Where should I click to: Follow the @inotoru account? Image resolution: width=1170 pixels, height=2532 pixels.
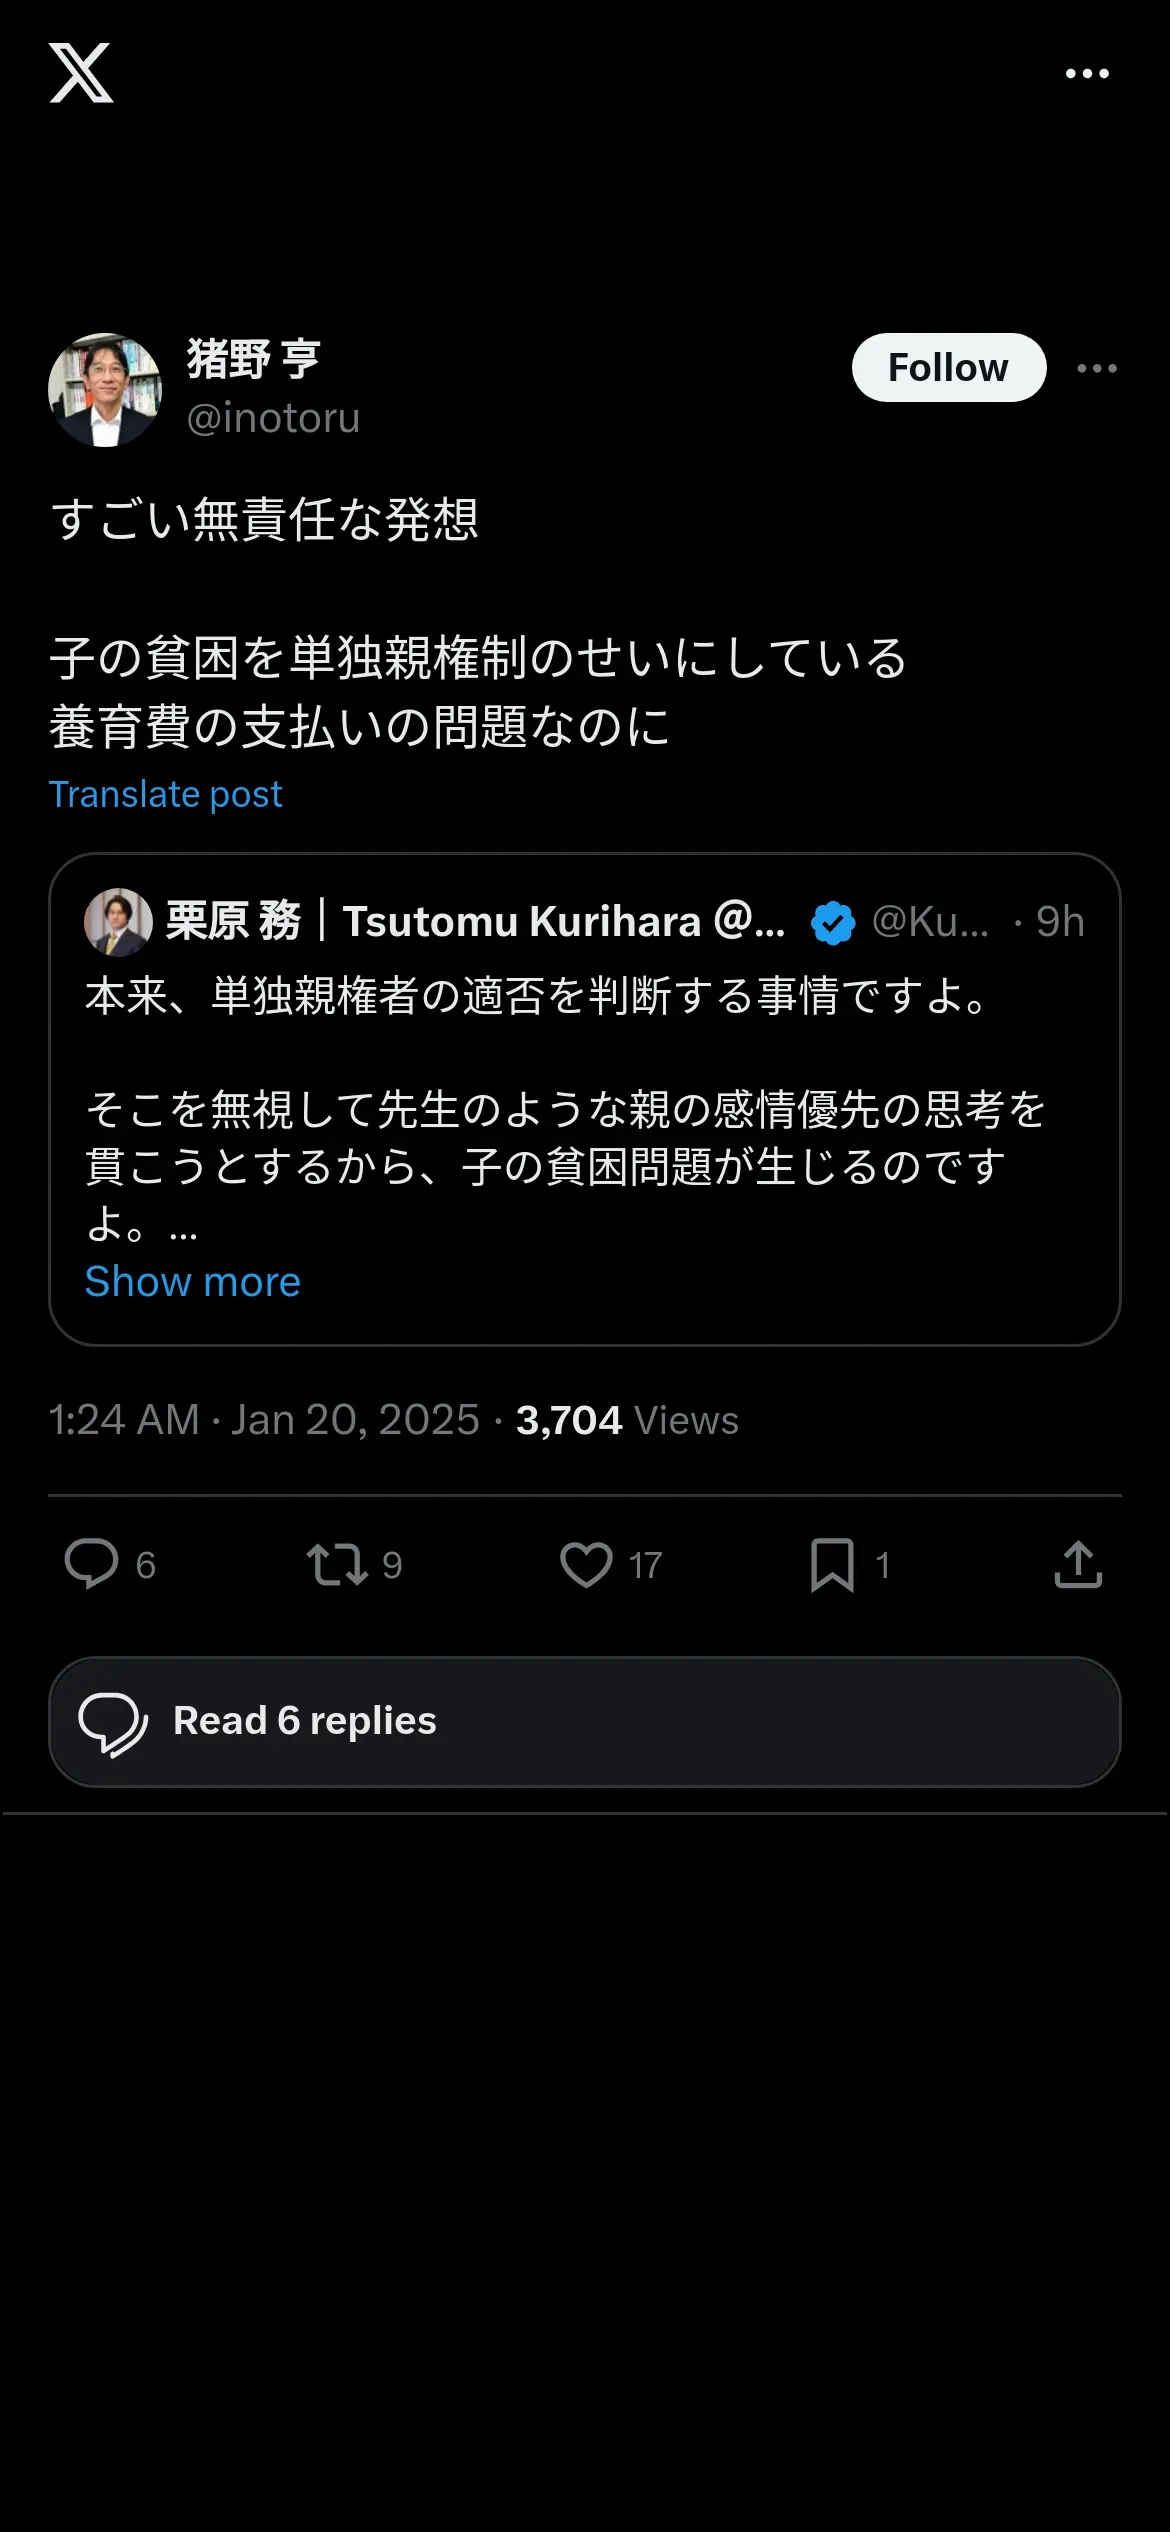948,368
